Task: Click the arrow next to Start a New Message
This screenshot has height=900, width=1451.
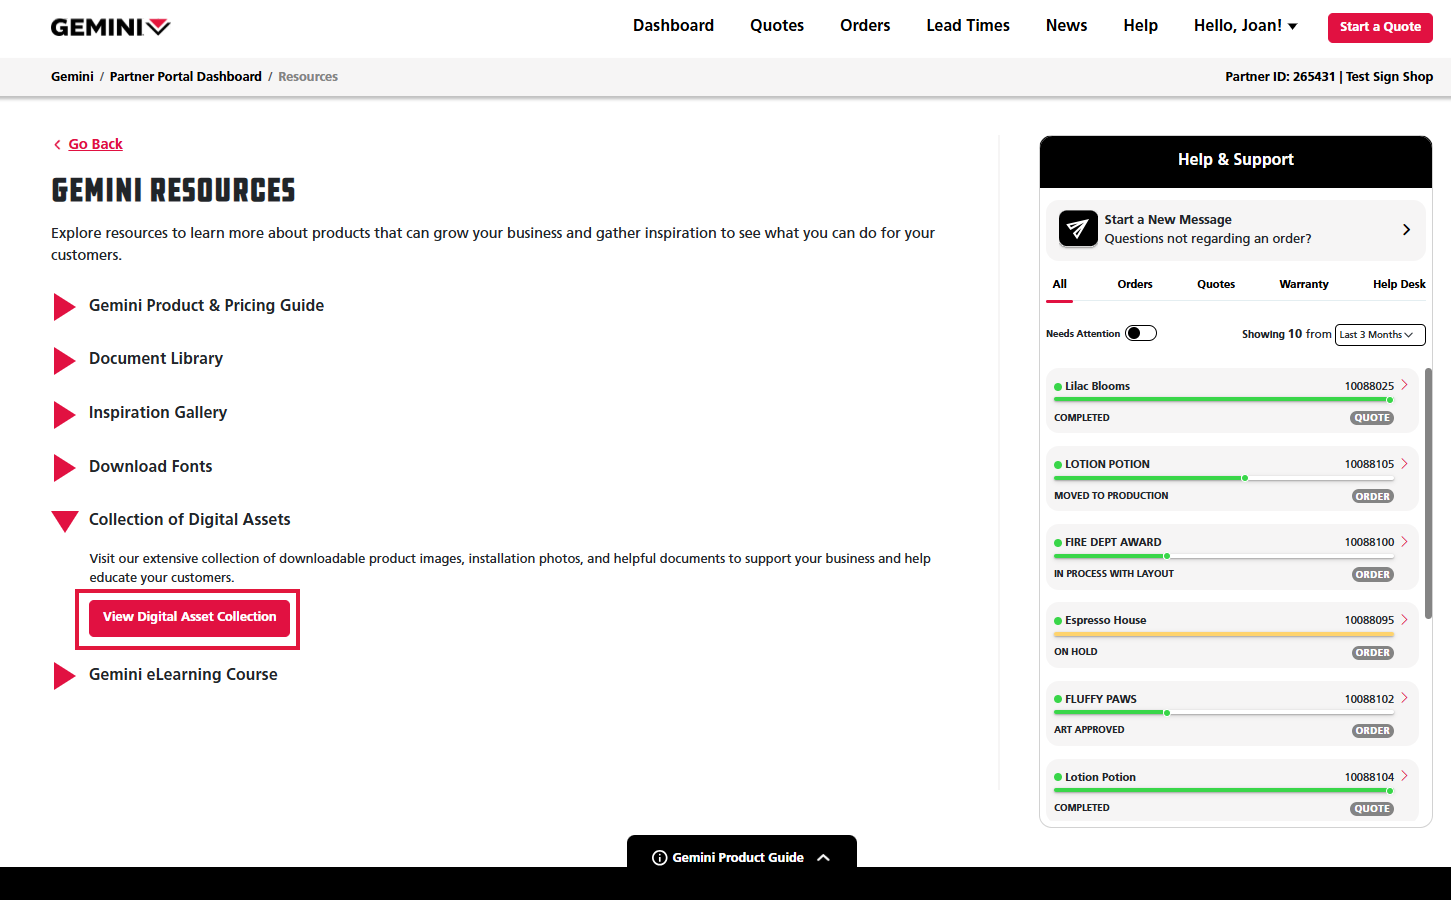Action: point(1406,229)
